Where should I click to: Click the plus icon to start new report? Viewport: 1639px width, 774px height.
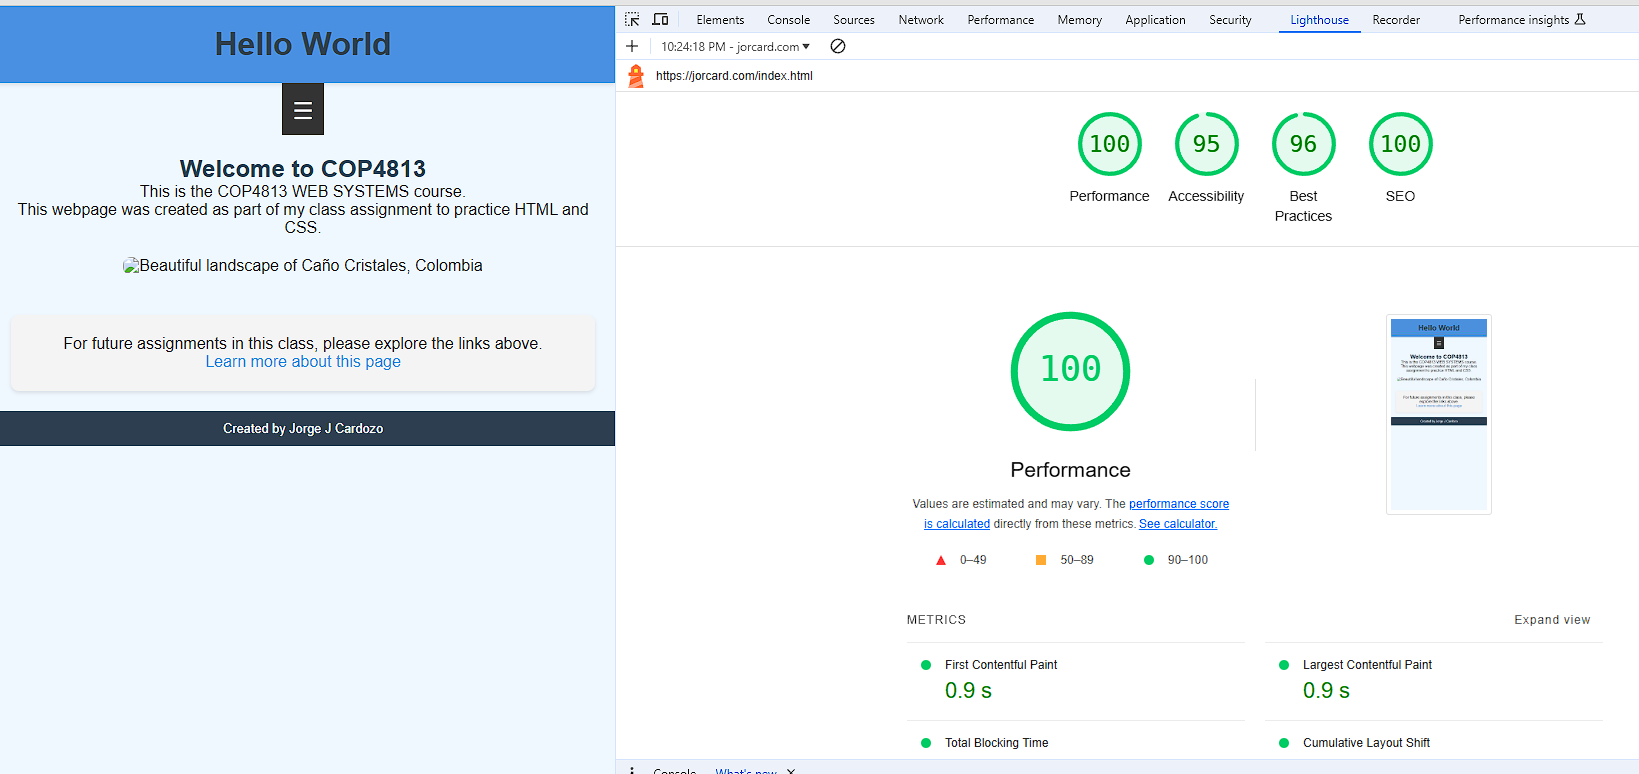pos(632,46)
